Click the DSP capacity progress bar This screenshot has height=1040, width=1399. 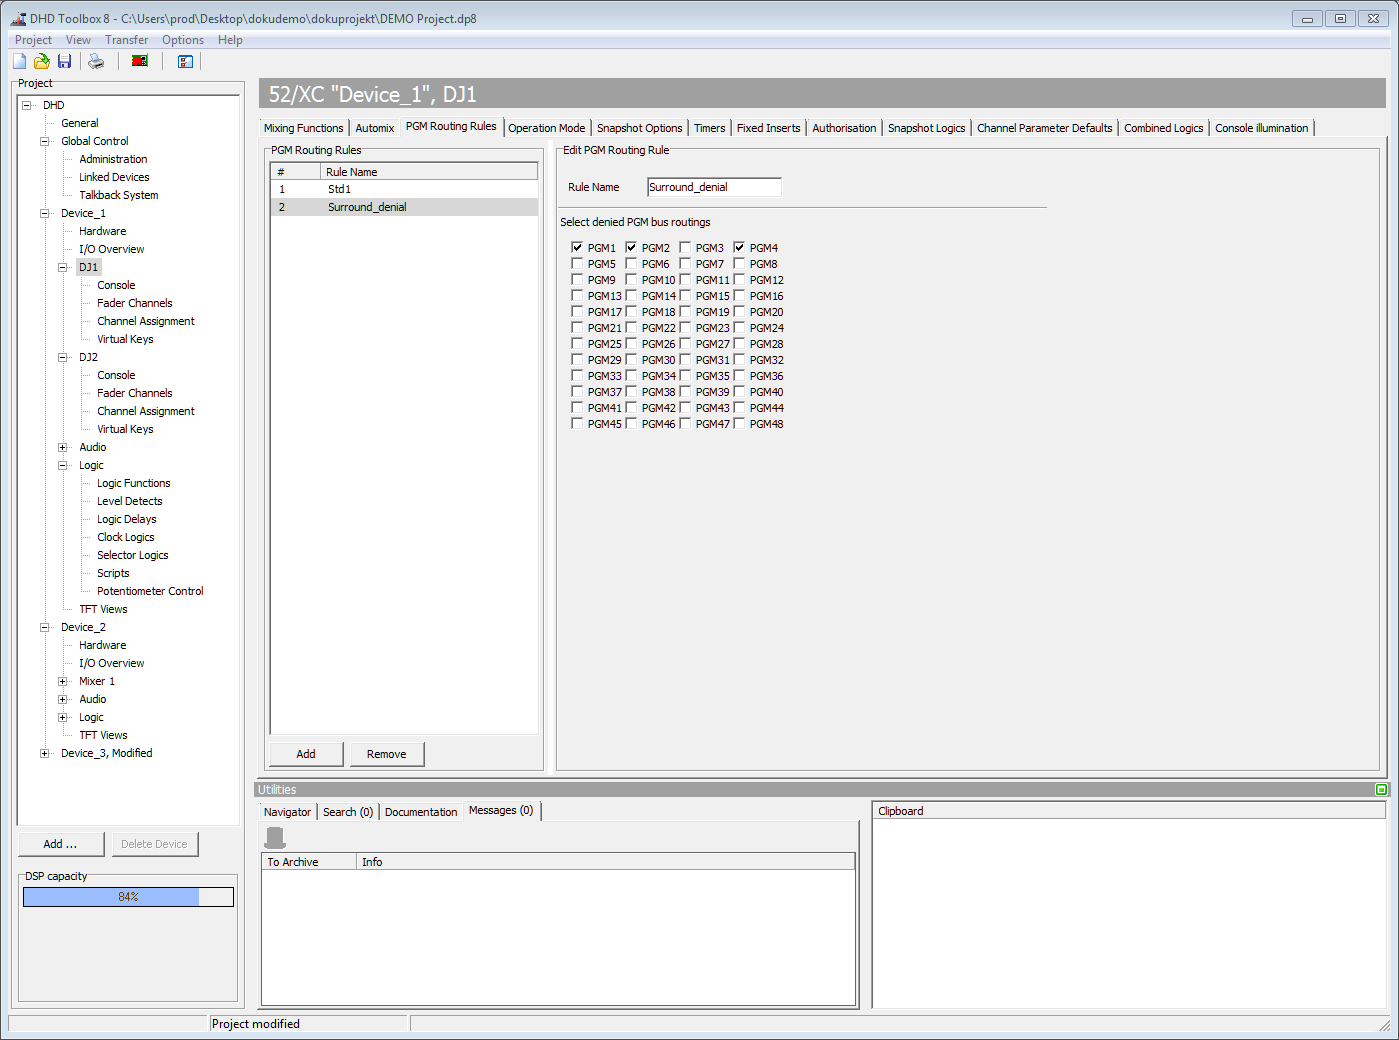[x=128, y=897]
